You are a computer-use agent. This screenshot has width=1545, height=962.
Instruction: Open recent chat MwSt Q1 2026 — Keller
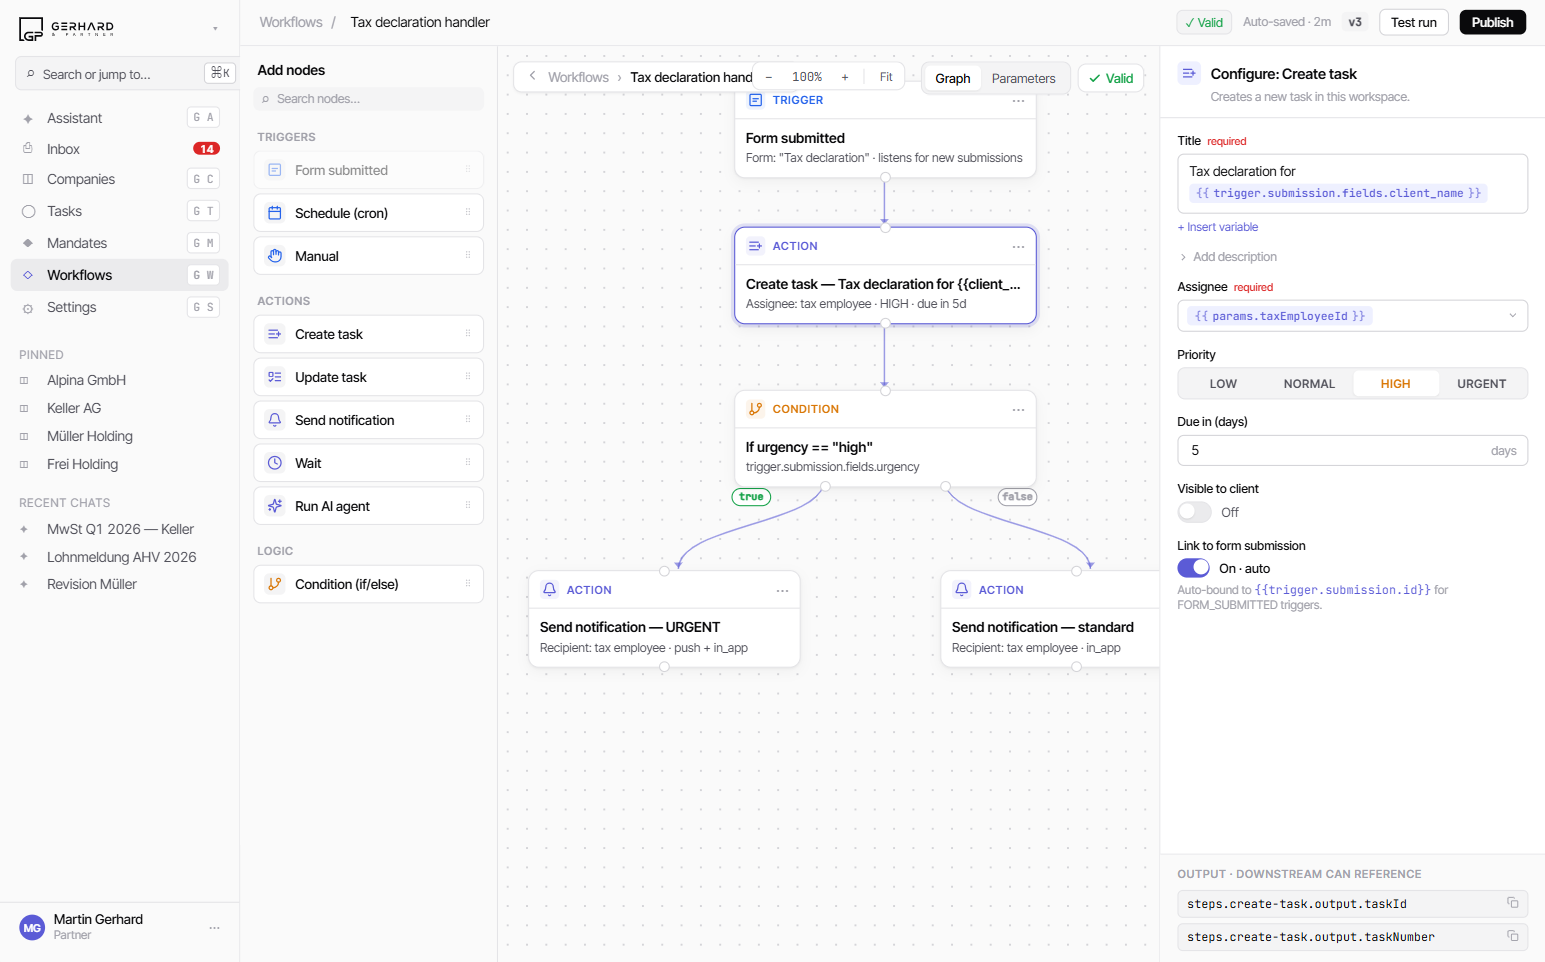[120, 529]
